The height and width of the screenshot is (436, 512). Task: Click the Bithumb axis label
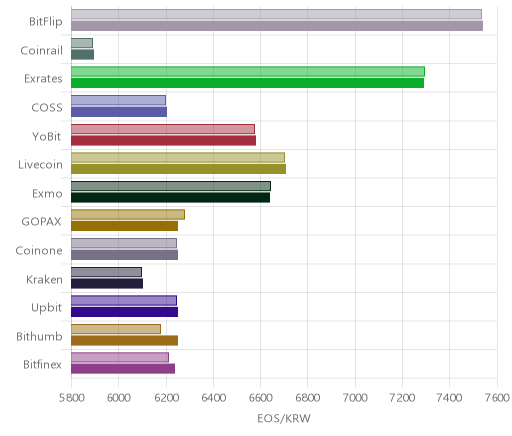(39, 336)
